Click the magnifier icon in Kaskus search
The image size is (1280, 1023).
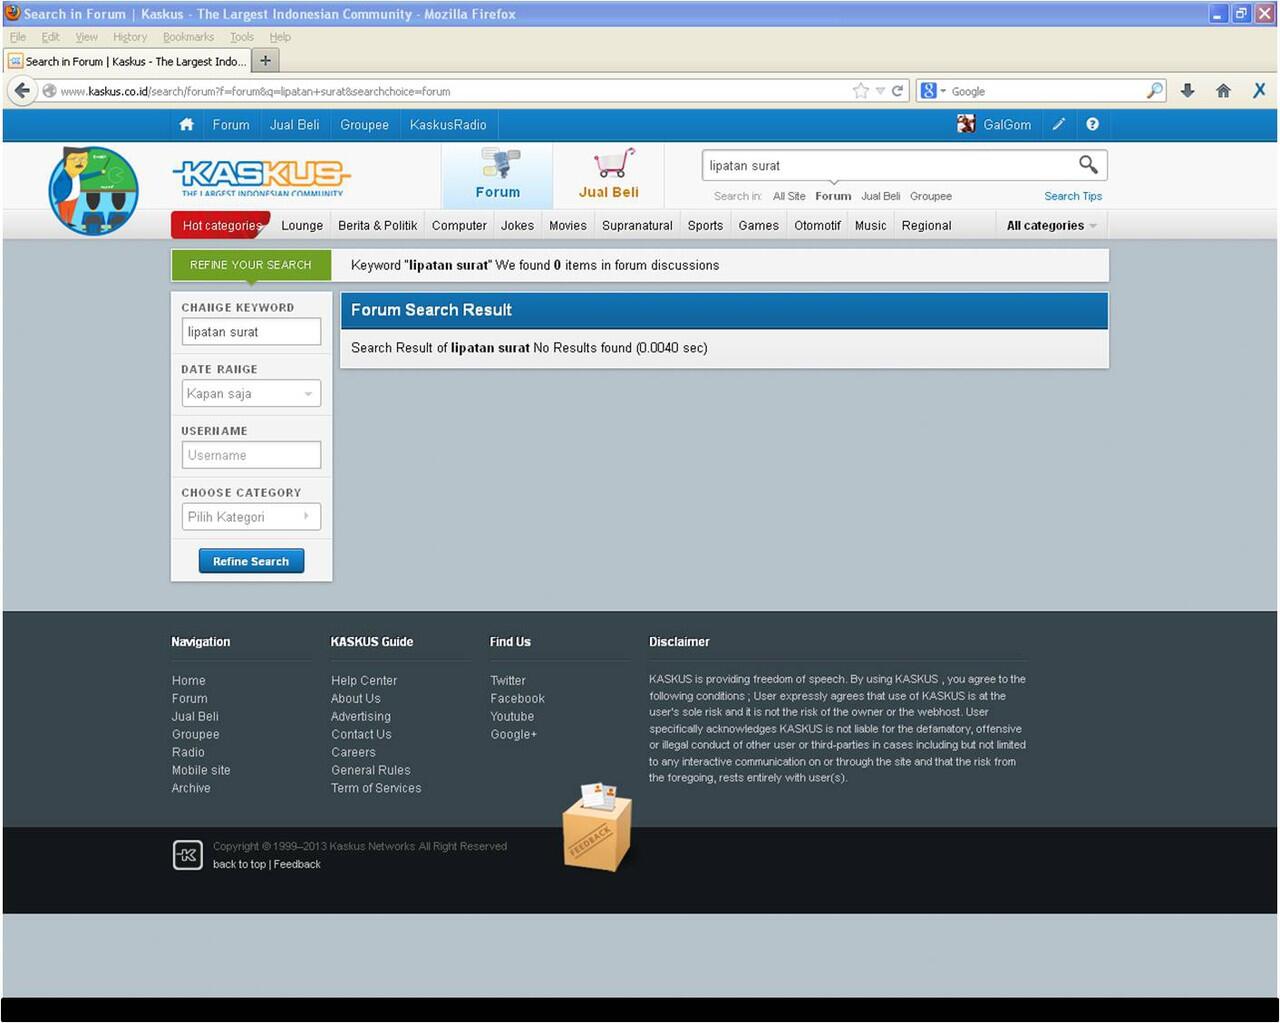pyautogui.click(x=1088, y=165)
